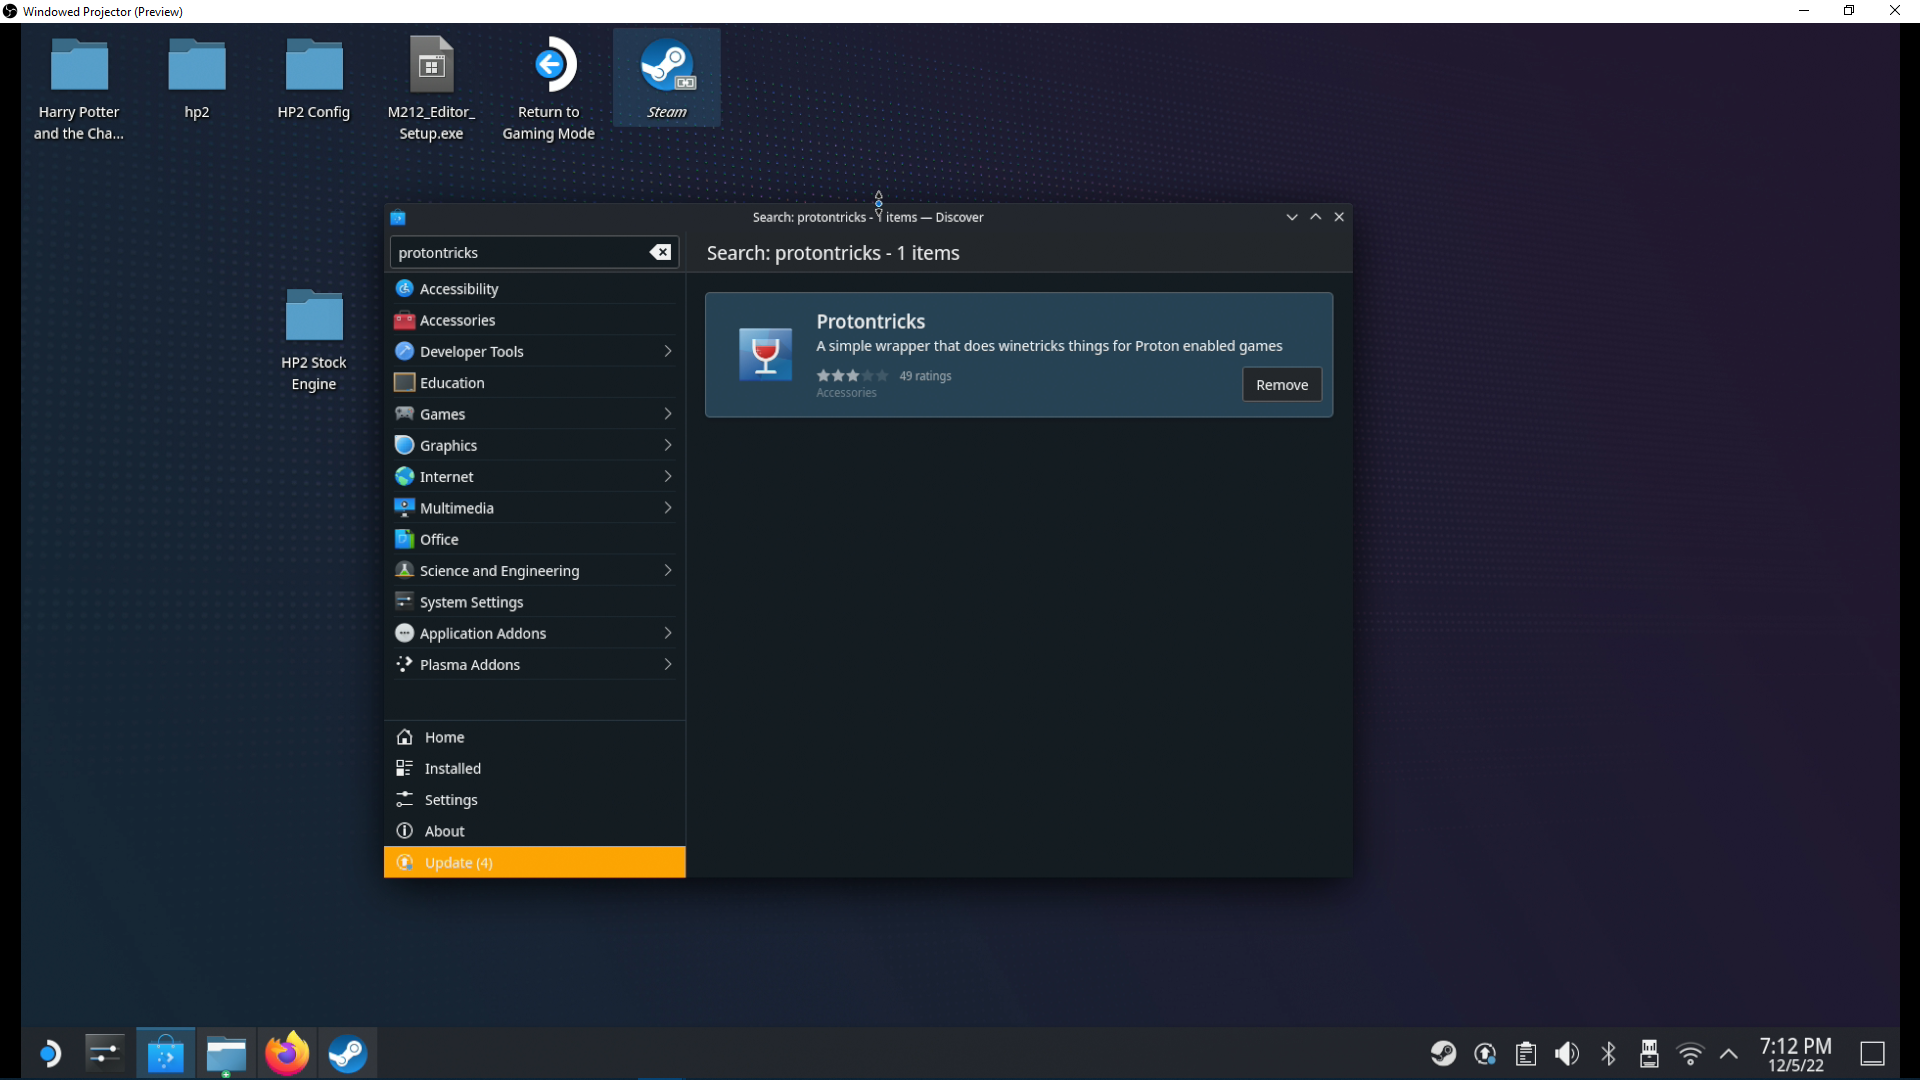This screenshot has height=1080, width=1920.
Task: Open the Steam system tray icon
Action: coord(1443,1053)
